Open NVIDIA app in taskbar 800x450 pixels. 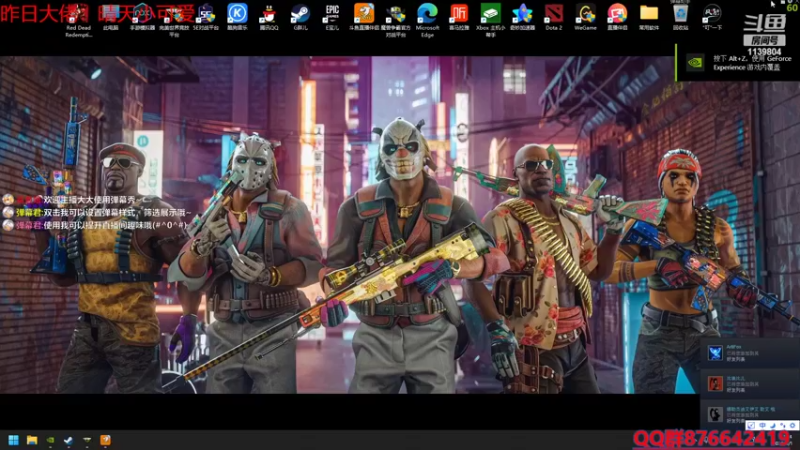[x=51, y=440]
